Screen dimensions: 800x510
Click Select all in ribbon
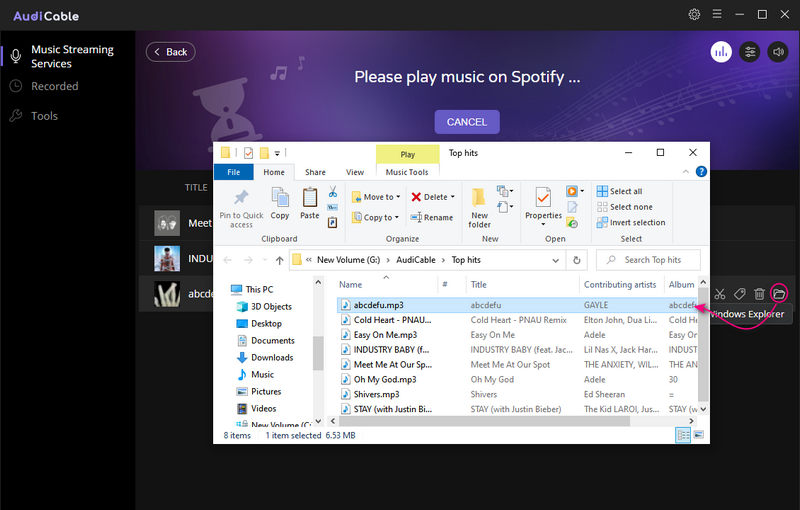coord(619,191)
